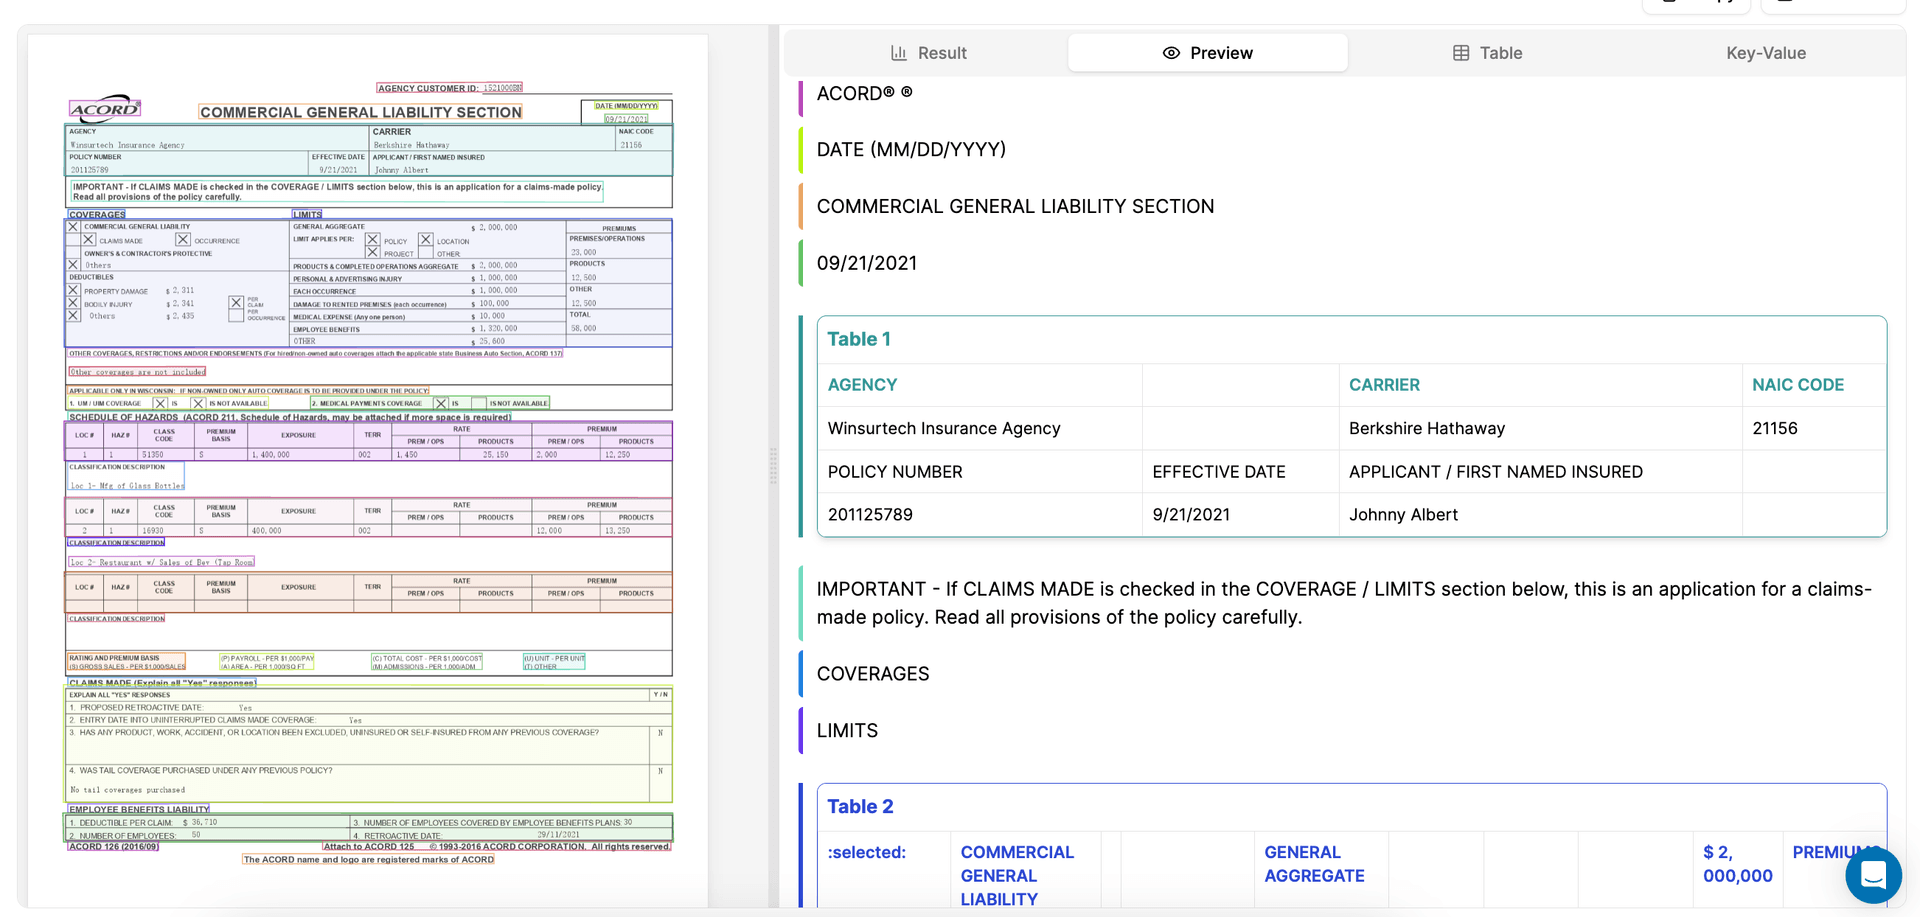Click 'SCHEDULE OF HAZARDS' heading on the form
This screenshot has width=1920, height=917.
click(x=290, y=417)
